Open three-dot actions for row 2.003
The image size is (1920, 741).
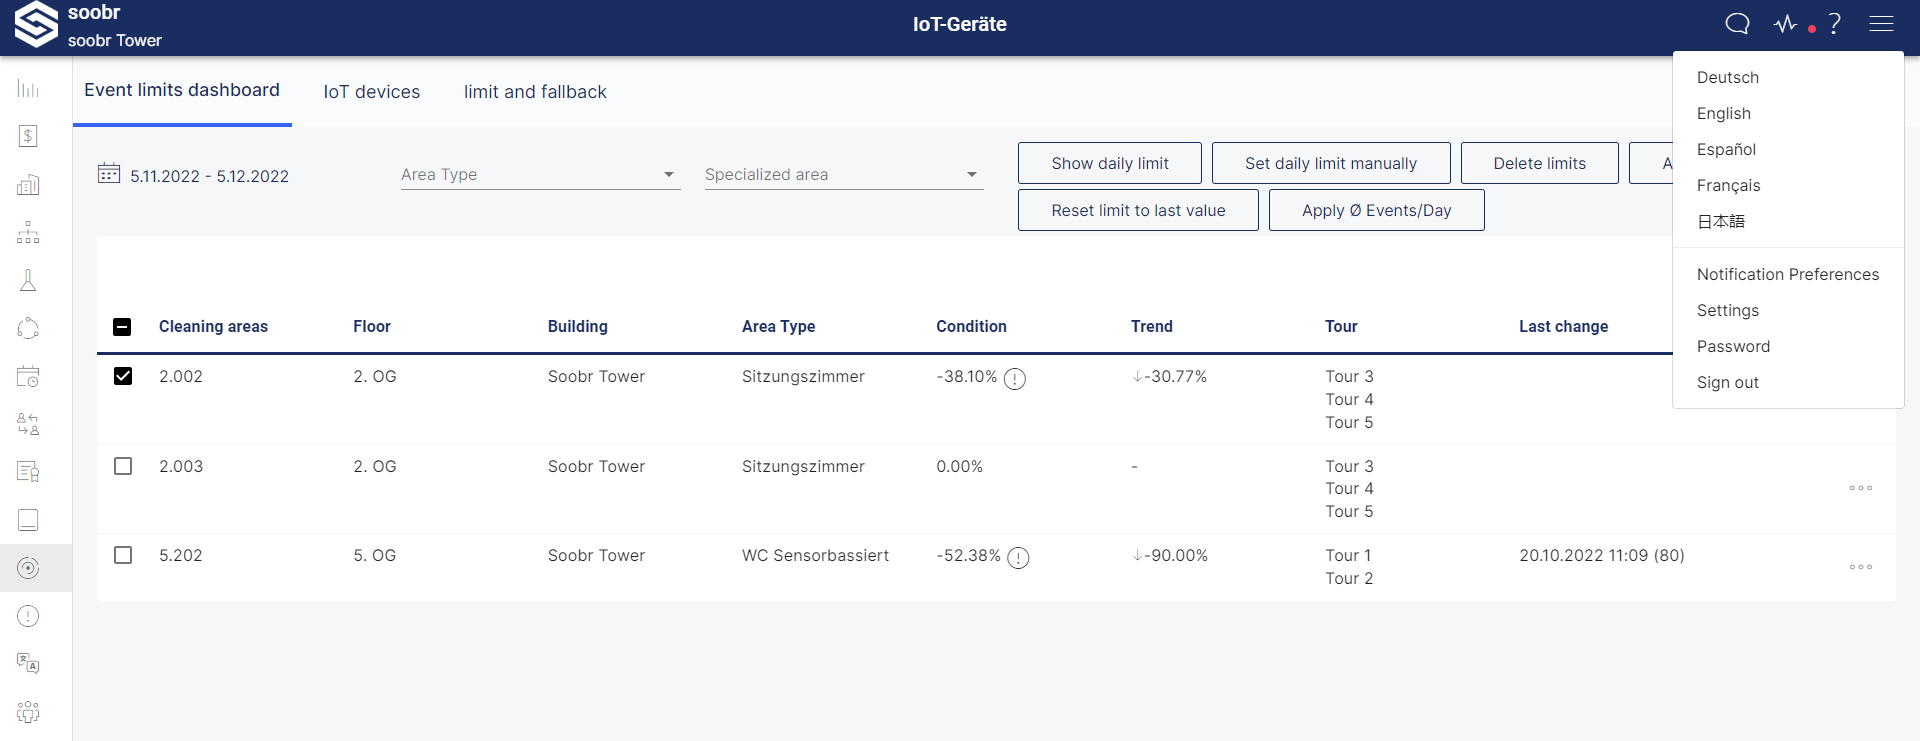pyautogui.click(x=1861, y=488)
